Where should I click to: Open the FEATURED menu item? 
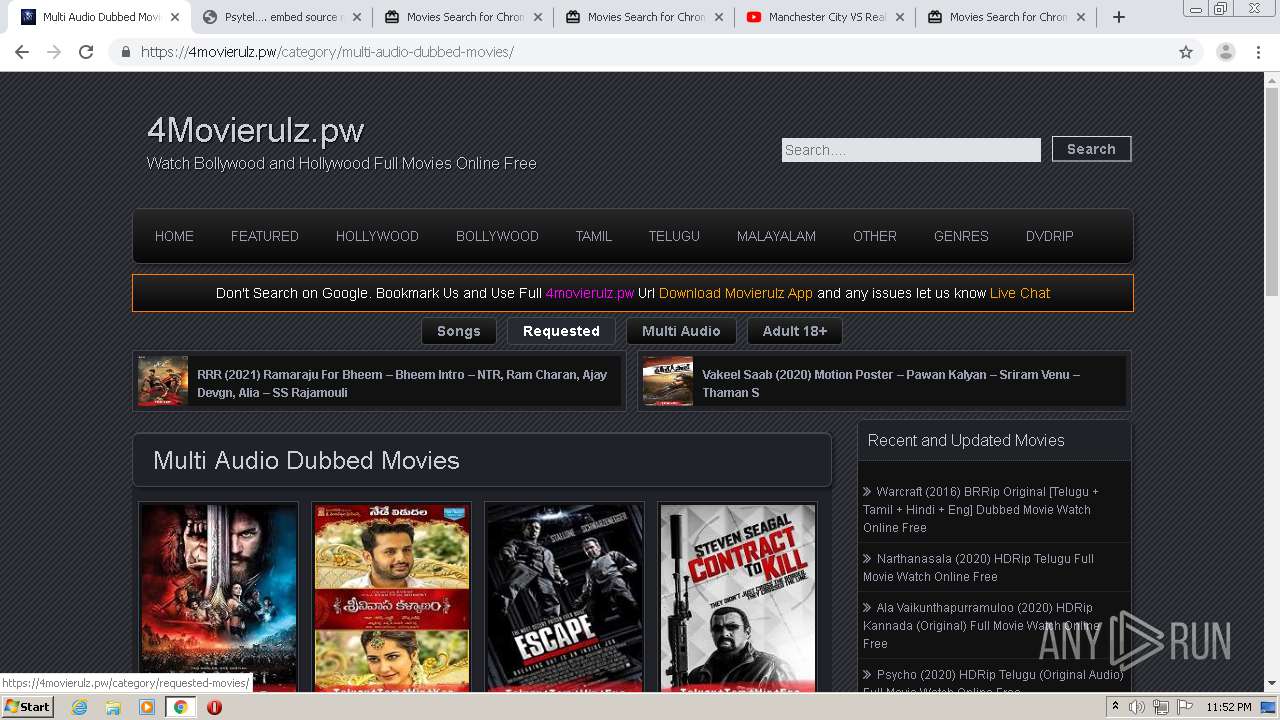click(x=265, y=236)
